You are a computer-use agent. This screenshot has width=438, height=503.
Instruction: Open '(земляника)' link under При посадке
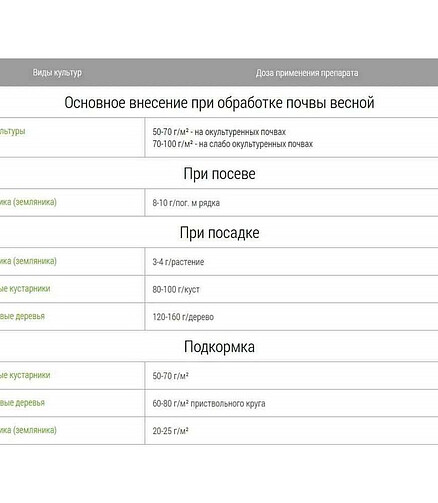point(35,261)
